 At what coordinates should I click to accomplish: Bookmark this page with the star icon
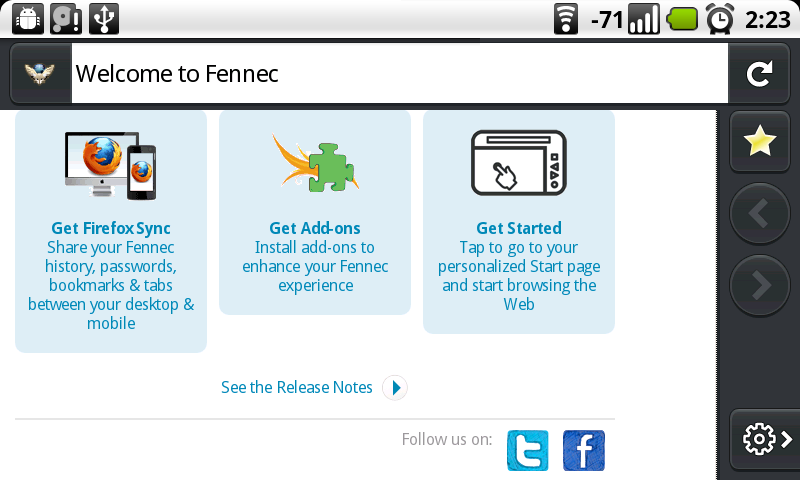[760, 141]
